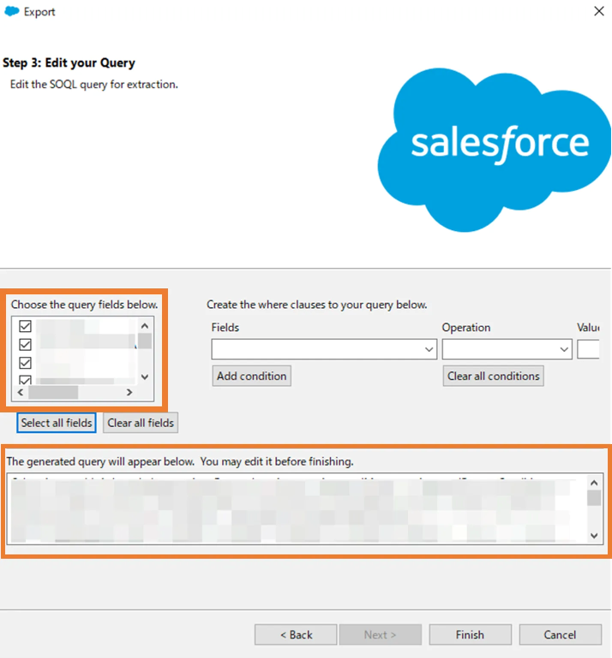Toggle the partially visible fourth field checkbox
Image resolution: width=612 pixels, height=658 pixels.
[x=25, y=380]
